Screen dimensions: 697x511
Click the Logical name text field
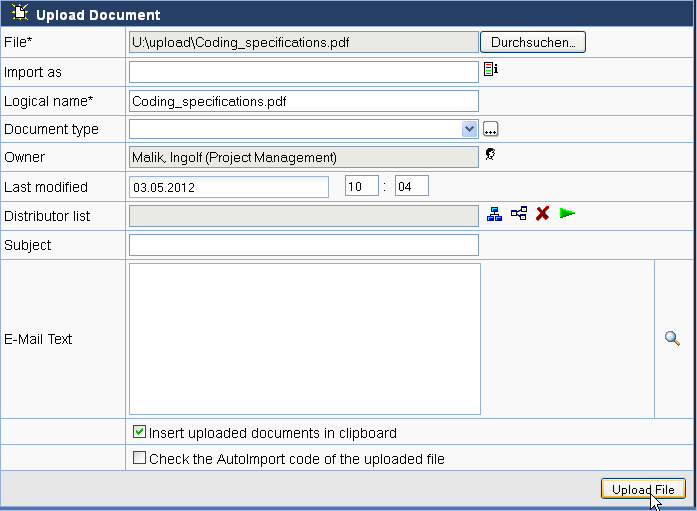point(304,101)
